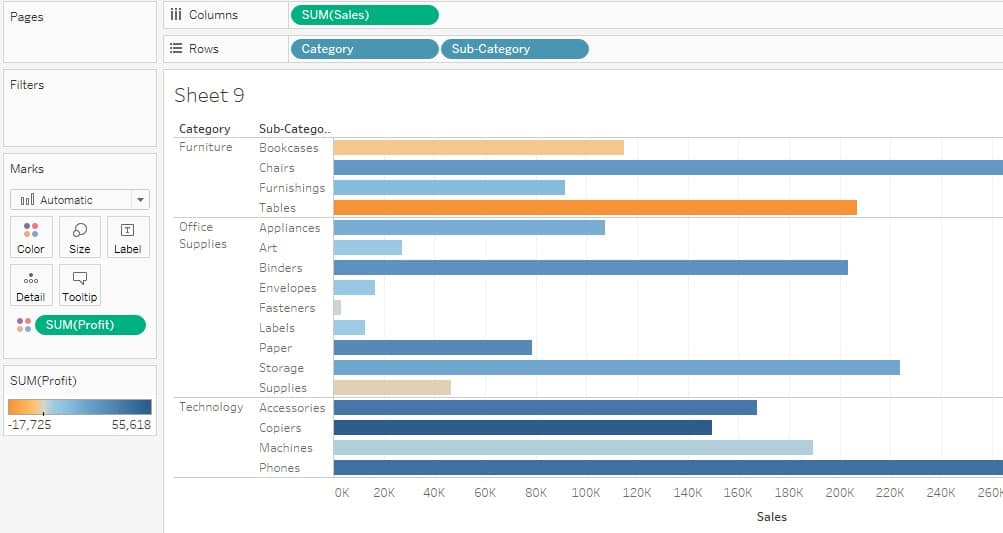Click the Sub-Category column header
This screenshot has height=533, width=1003.
coord(294,129)
